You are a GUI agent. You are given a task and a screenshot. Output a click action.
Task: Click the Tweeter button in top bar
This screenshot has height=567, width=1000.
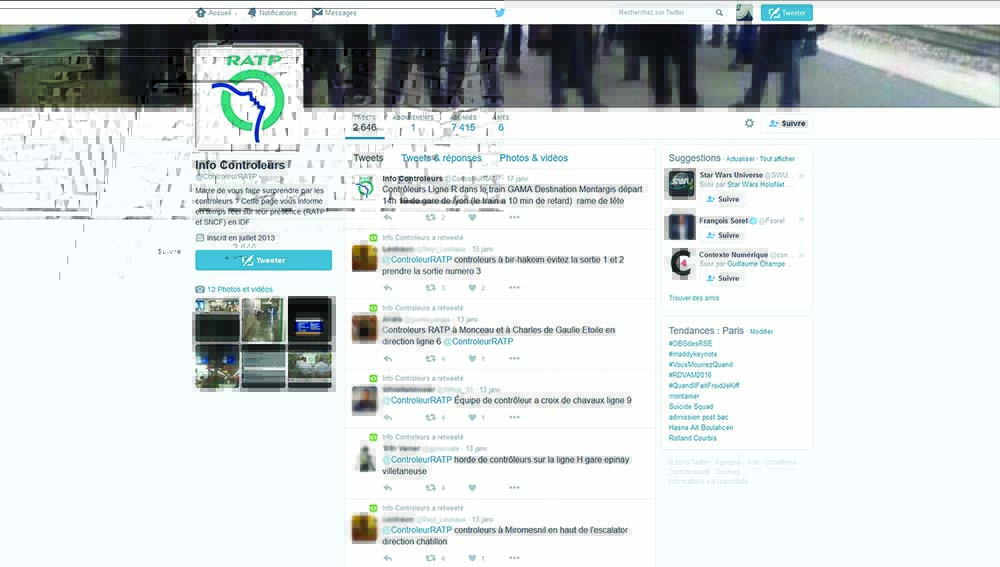pyautogui.click(x=786, y=13)
